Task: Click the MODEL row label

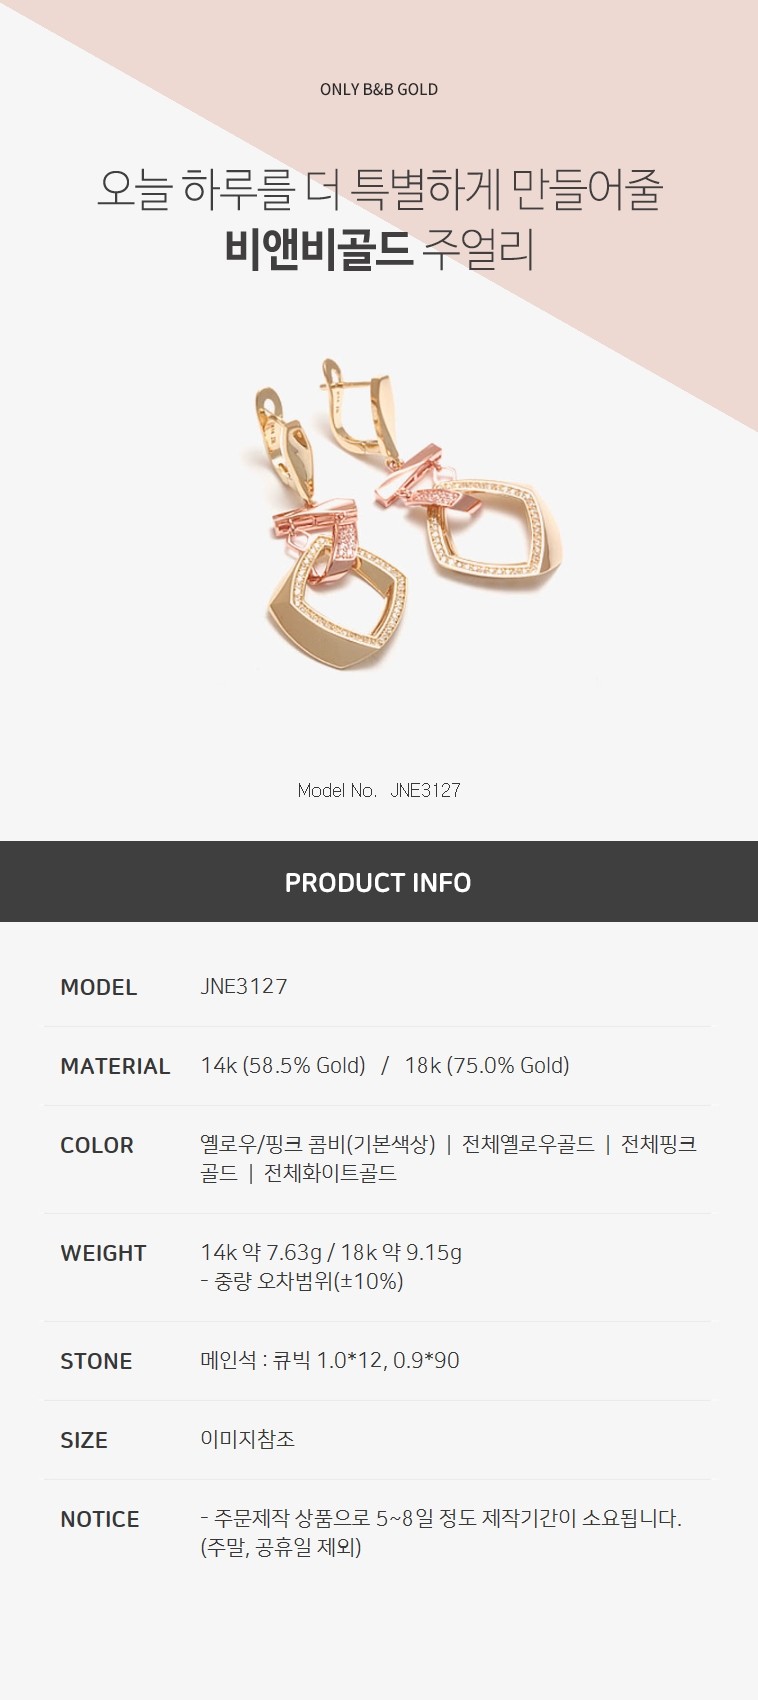Action: click(x=98, y=987)
